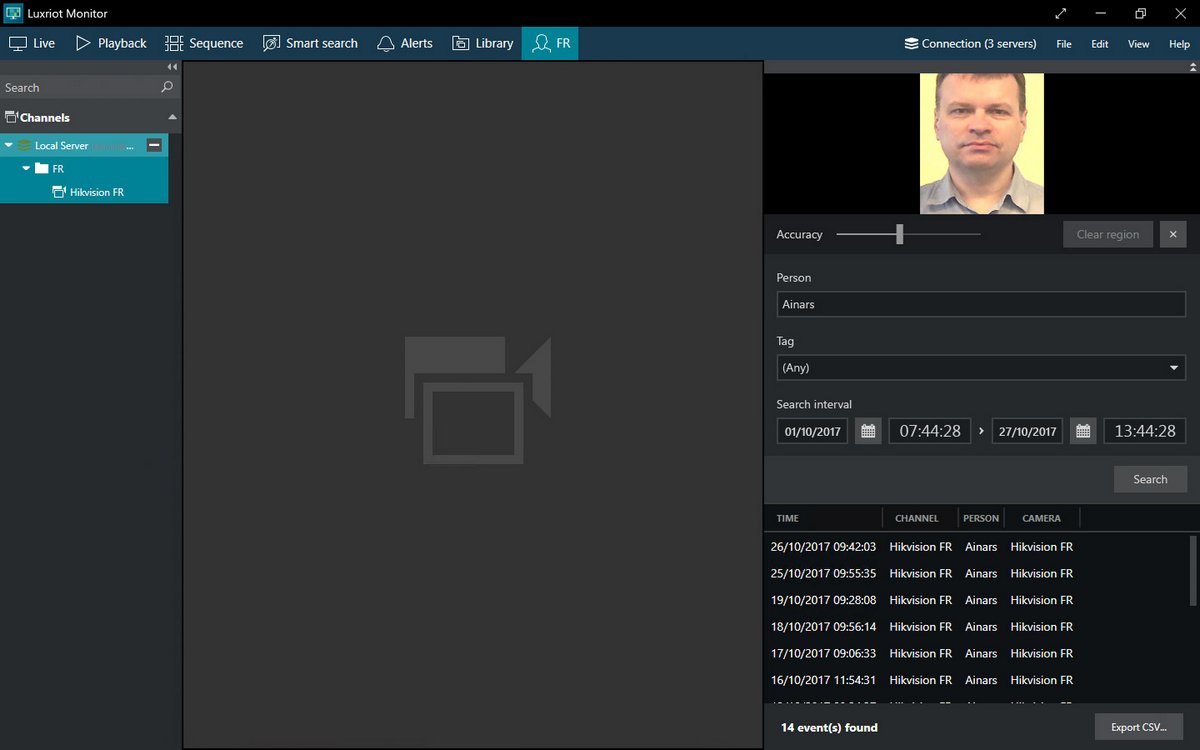Toggle the Local Server selection box
The height and width of the screenshot is (750, 1200).
coord(154,145)
